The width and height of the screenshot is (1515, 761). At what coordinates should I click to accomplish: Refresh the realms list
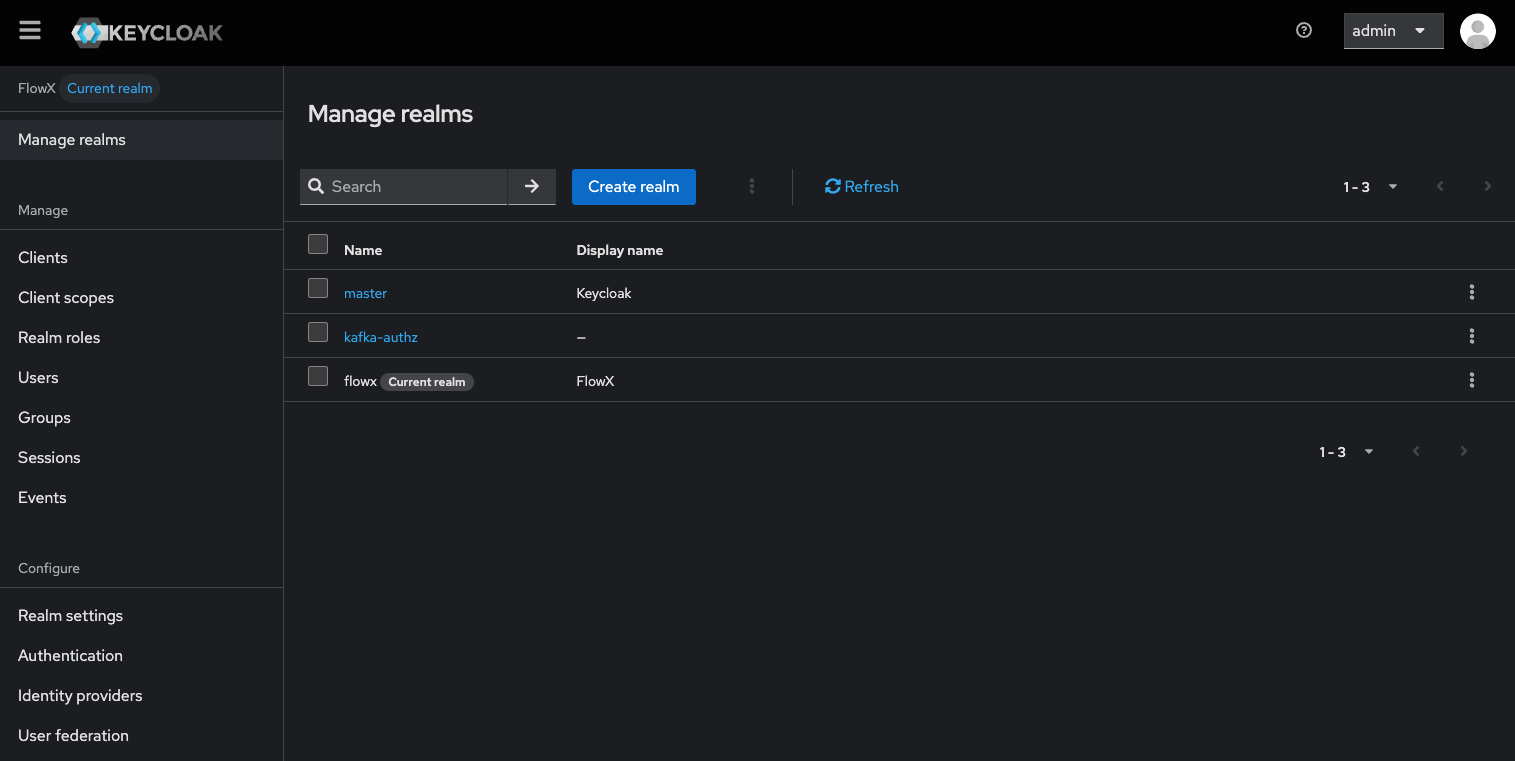861,187
